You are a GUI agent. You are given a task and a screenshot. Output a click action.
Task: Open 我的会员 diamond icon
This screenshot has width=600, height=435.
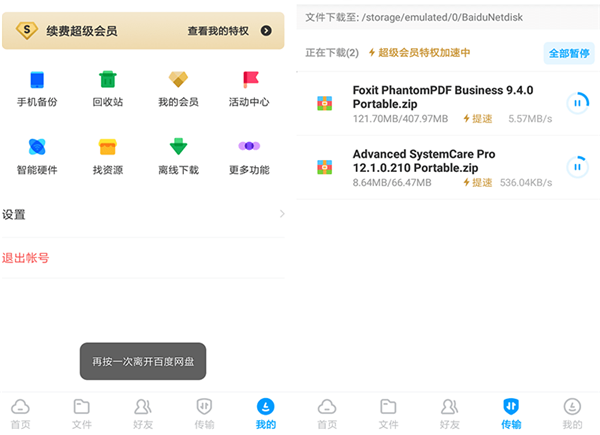(x=178, y=79)
